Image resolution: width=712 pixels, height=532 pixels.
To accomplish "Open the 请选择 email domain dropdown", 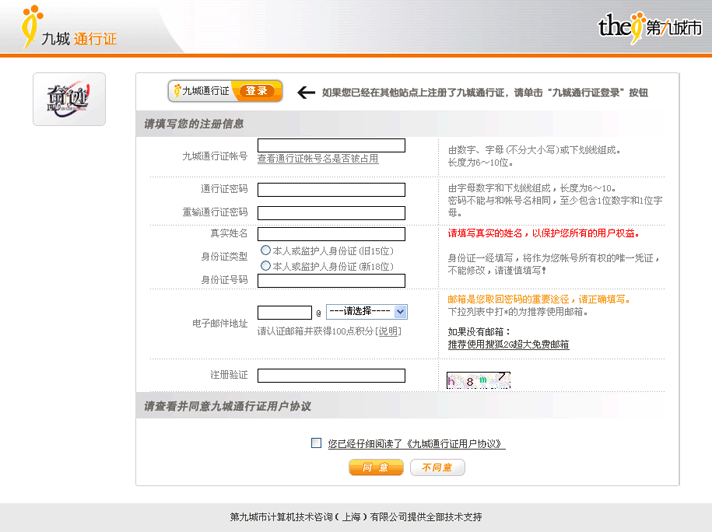I will (x=367, y=311).
